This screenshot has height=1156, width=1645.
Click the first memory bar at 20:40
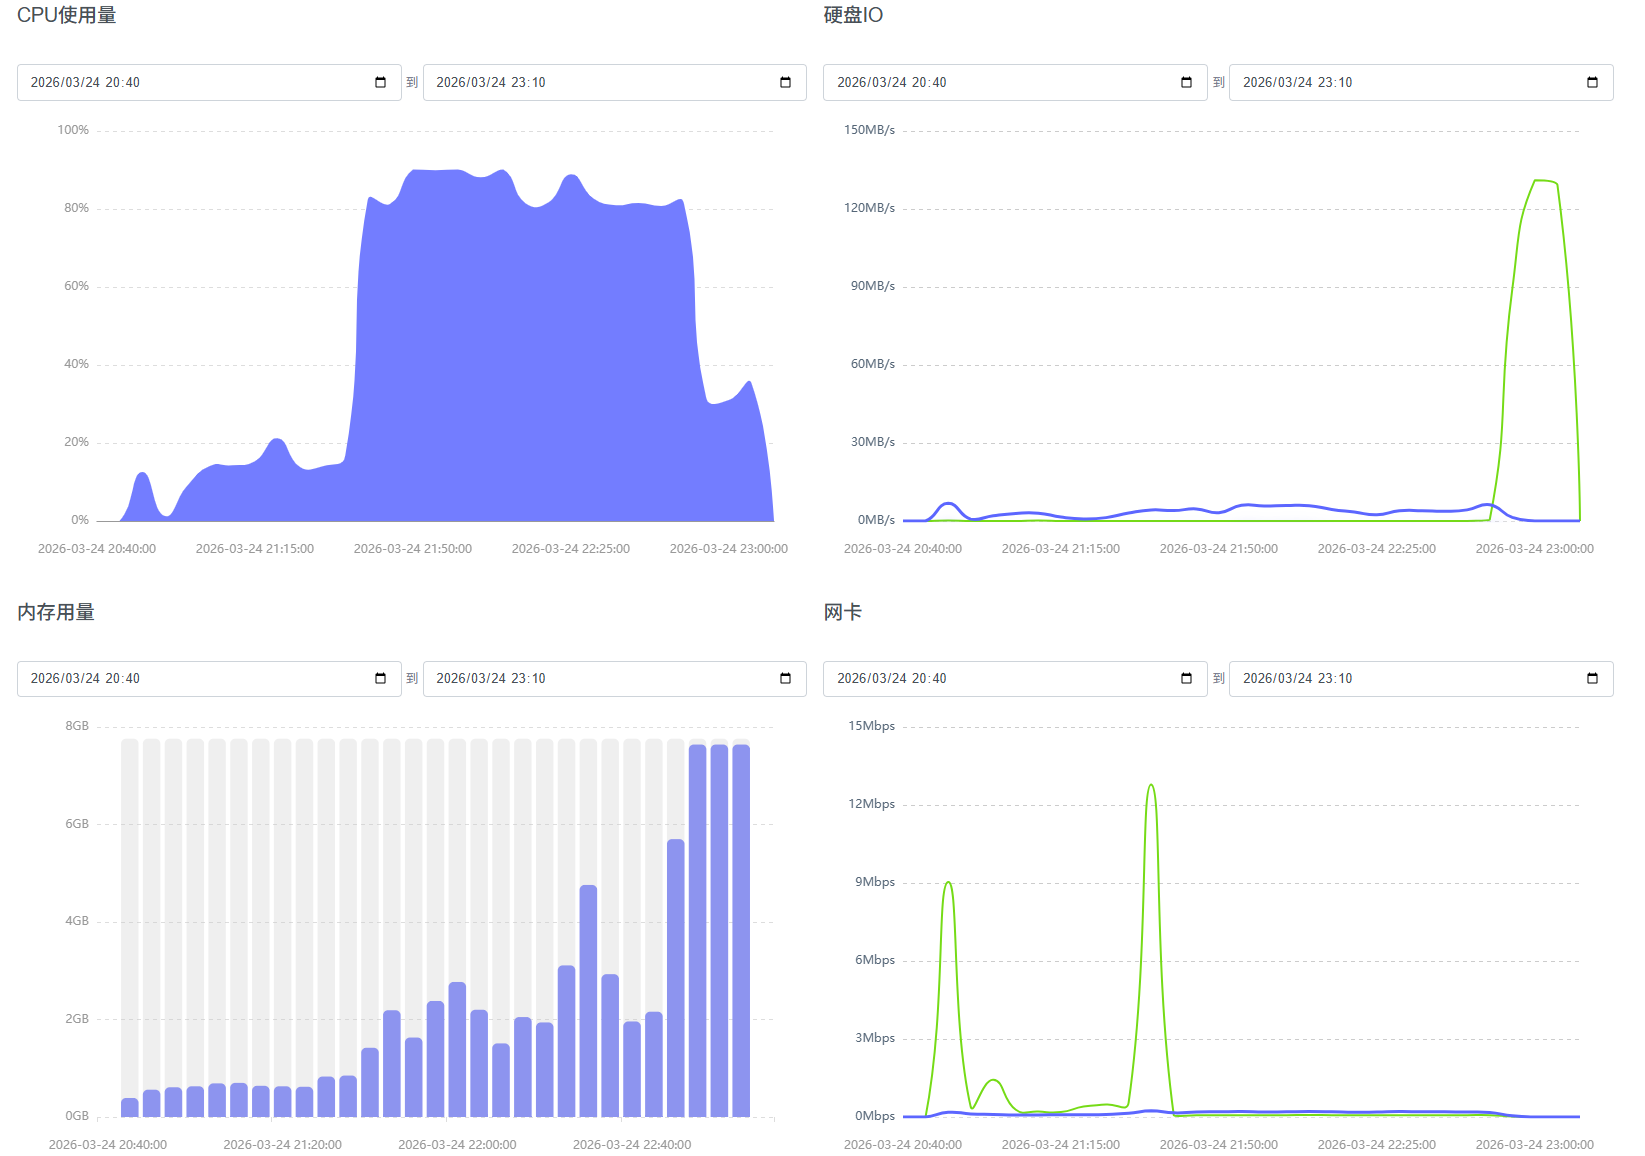click(x=130, y=1107)
